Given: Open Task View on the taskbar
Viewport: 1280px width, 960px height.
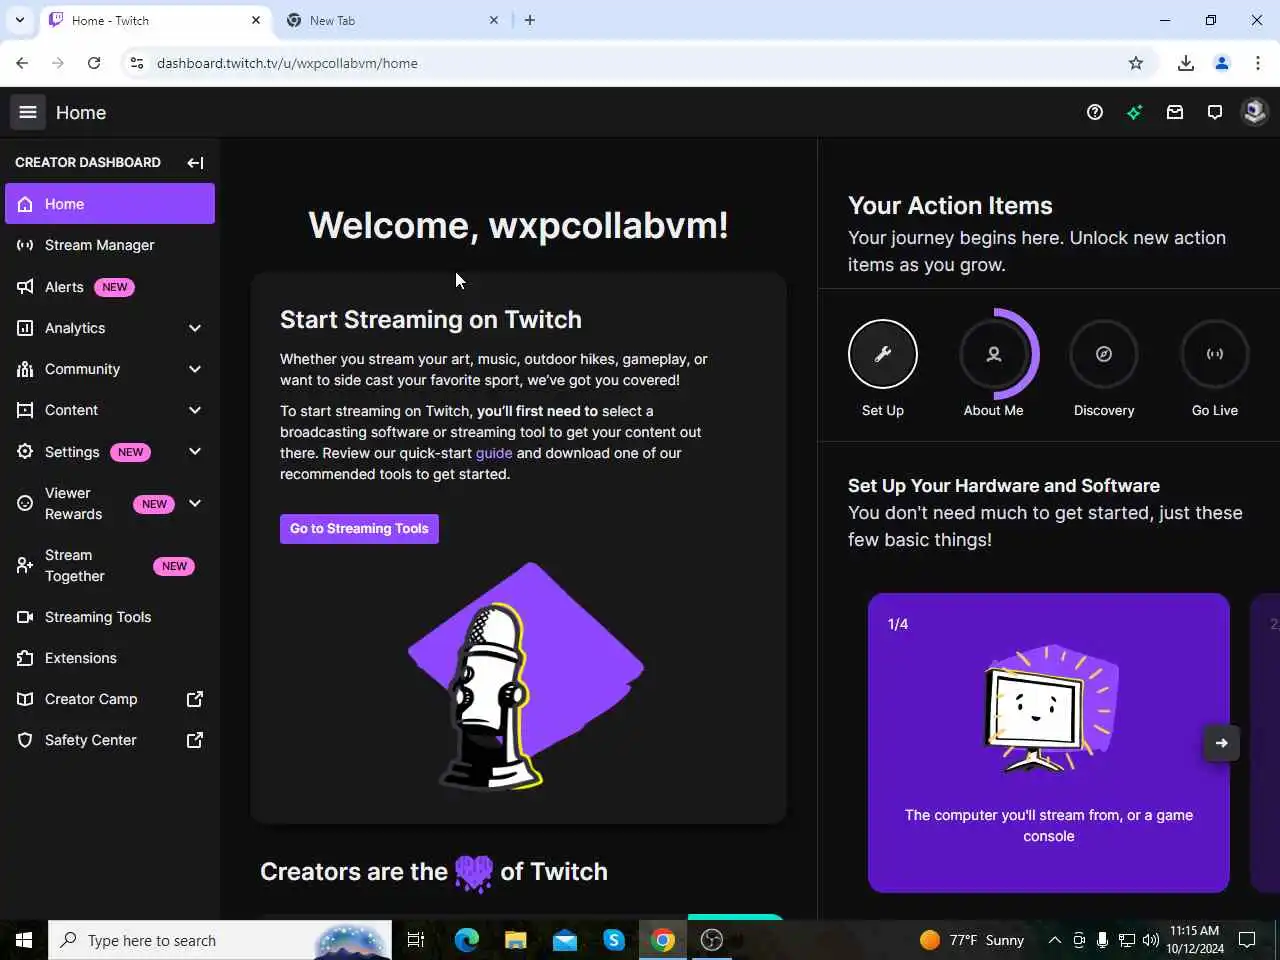Looking at the screenshot, I should click(x=416, y=940).
